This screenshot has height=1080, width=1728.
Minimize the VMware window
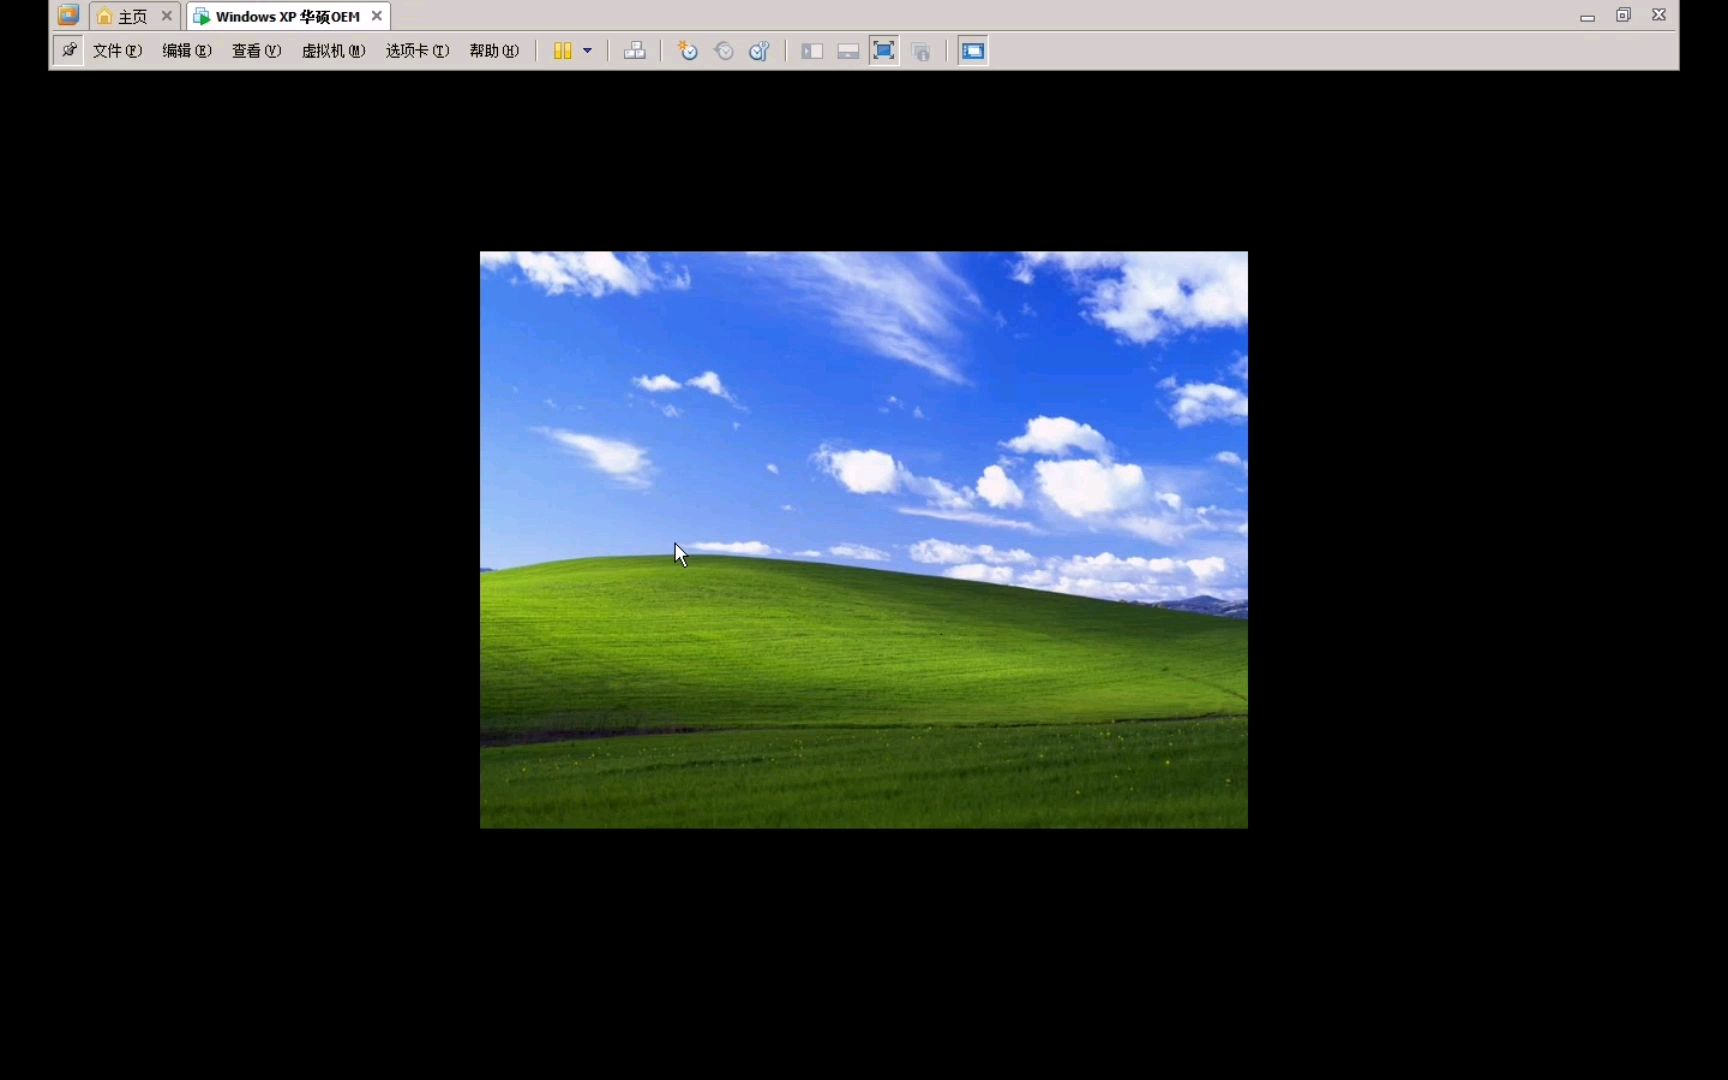point(1587,16)
